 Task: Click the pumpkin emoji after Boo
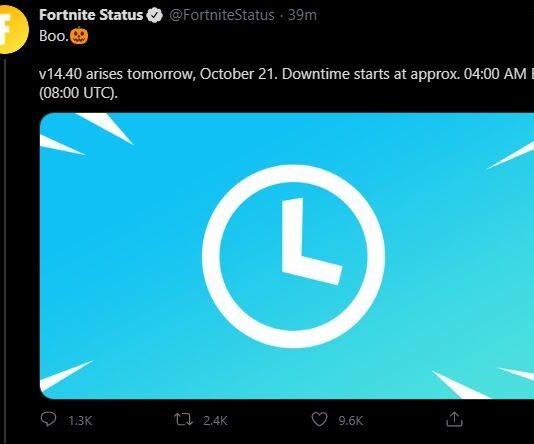(x=79, y=35)
